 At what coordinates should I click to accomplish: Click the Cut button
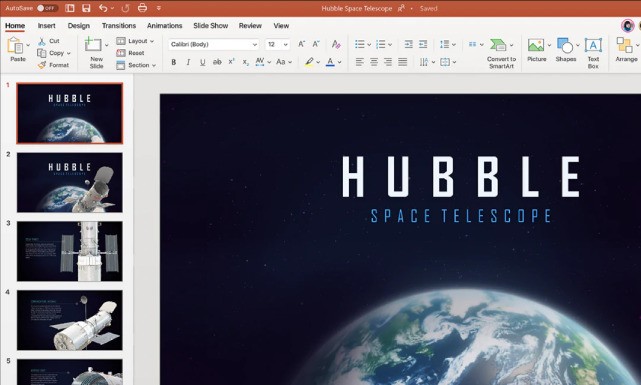coord(49,41)
